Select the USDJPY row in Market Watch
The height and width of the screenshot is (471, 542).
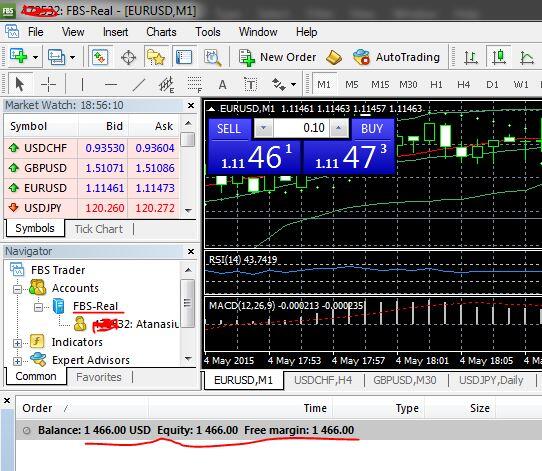(x=92, y=208)
